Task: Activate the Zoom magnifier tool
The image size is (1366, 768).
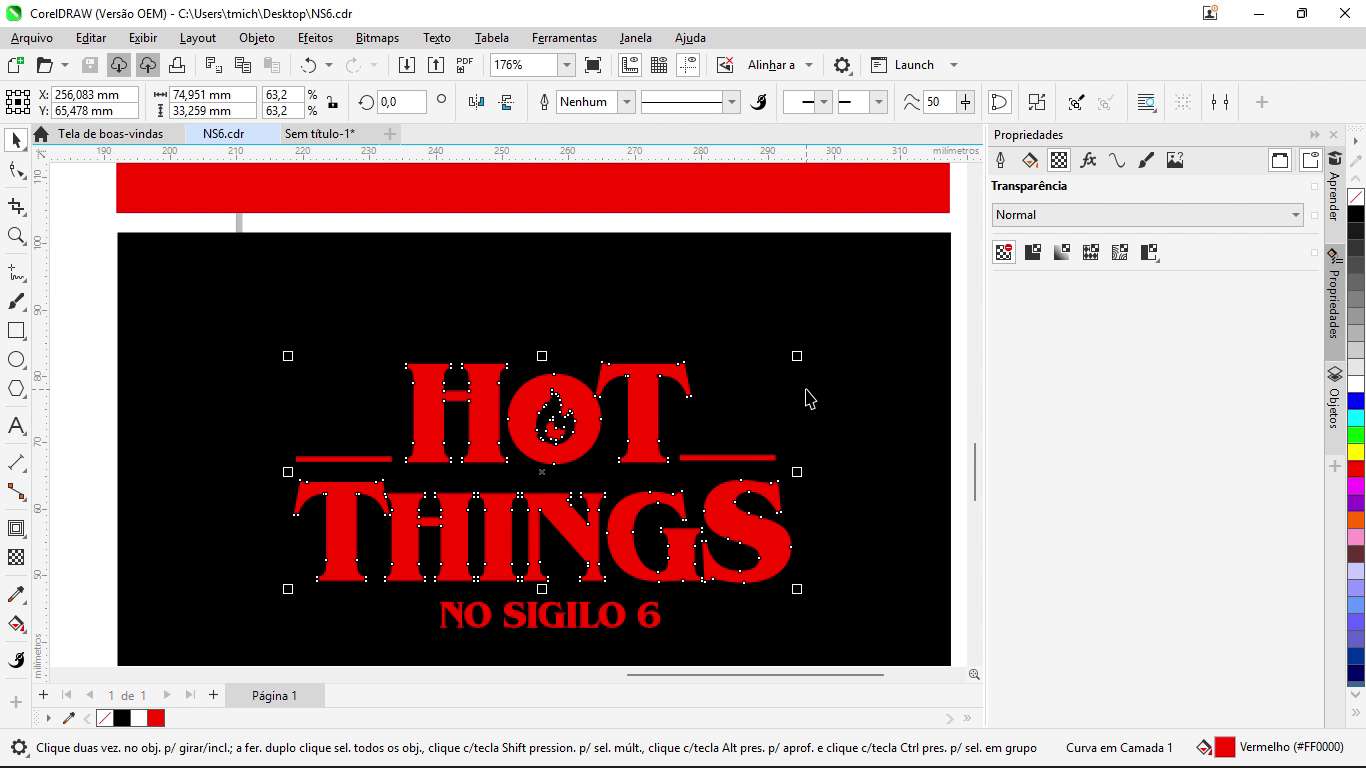Action: (16, 236)
